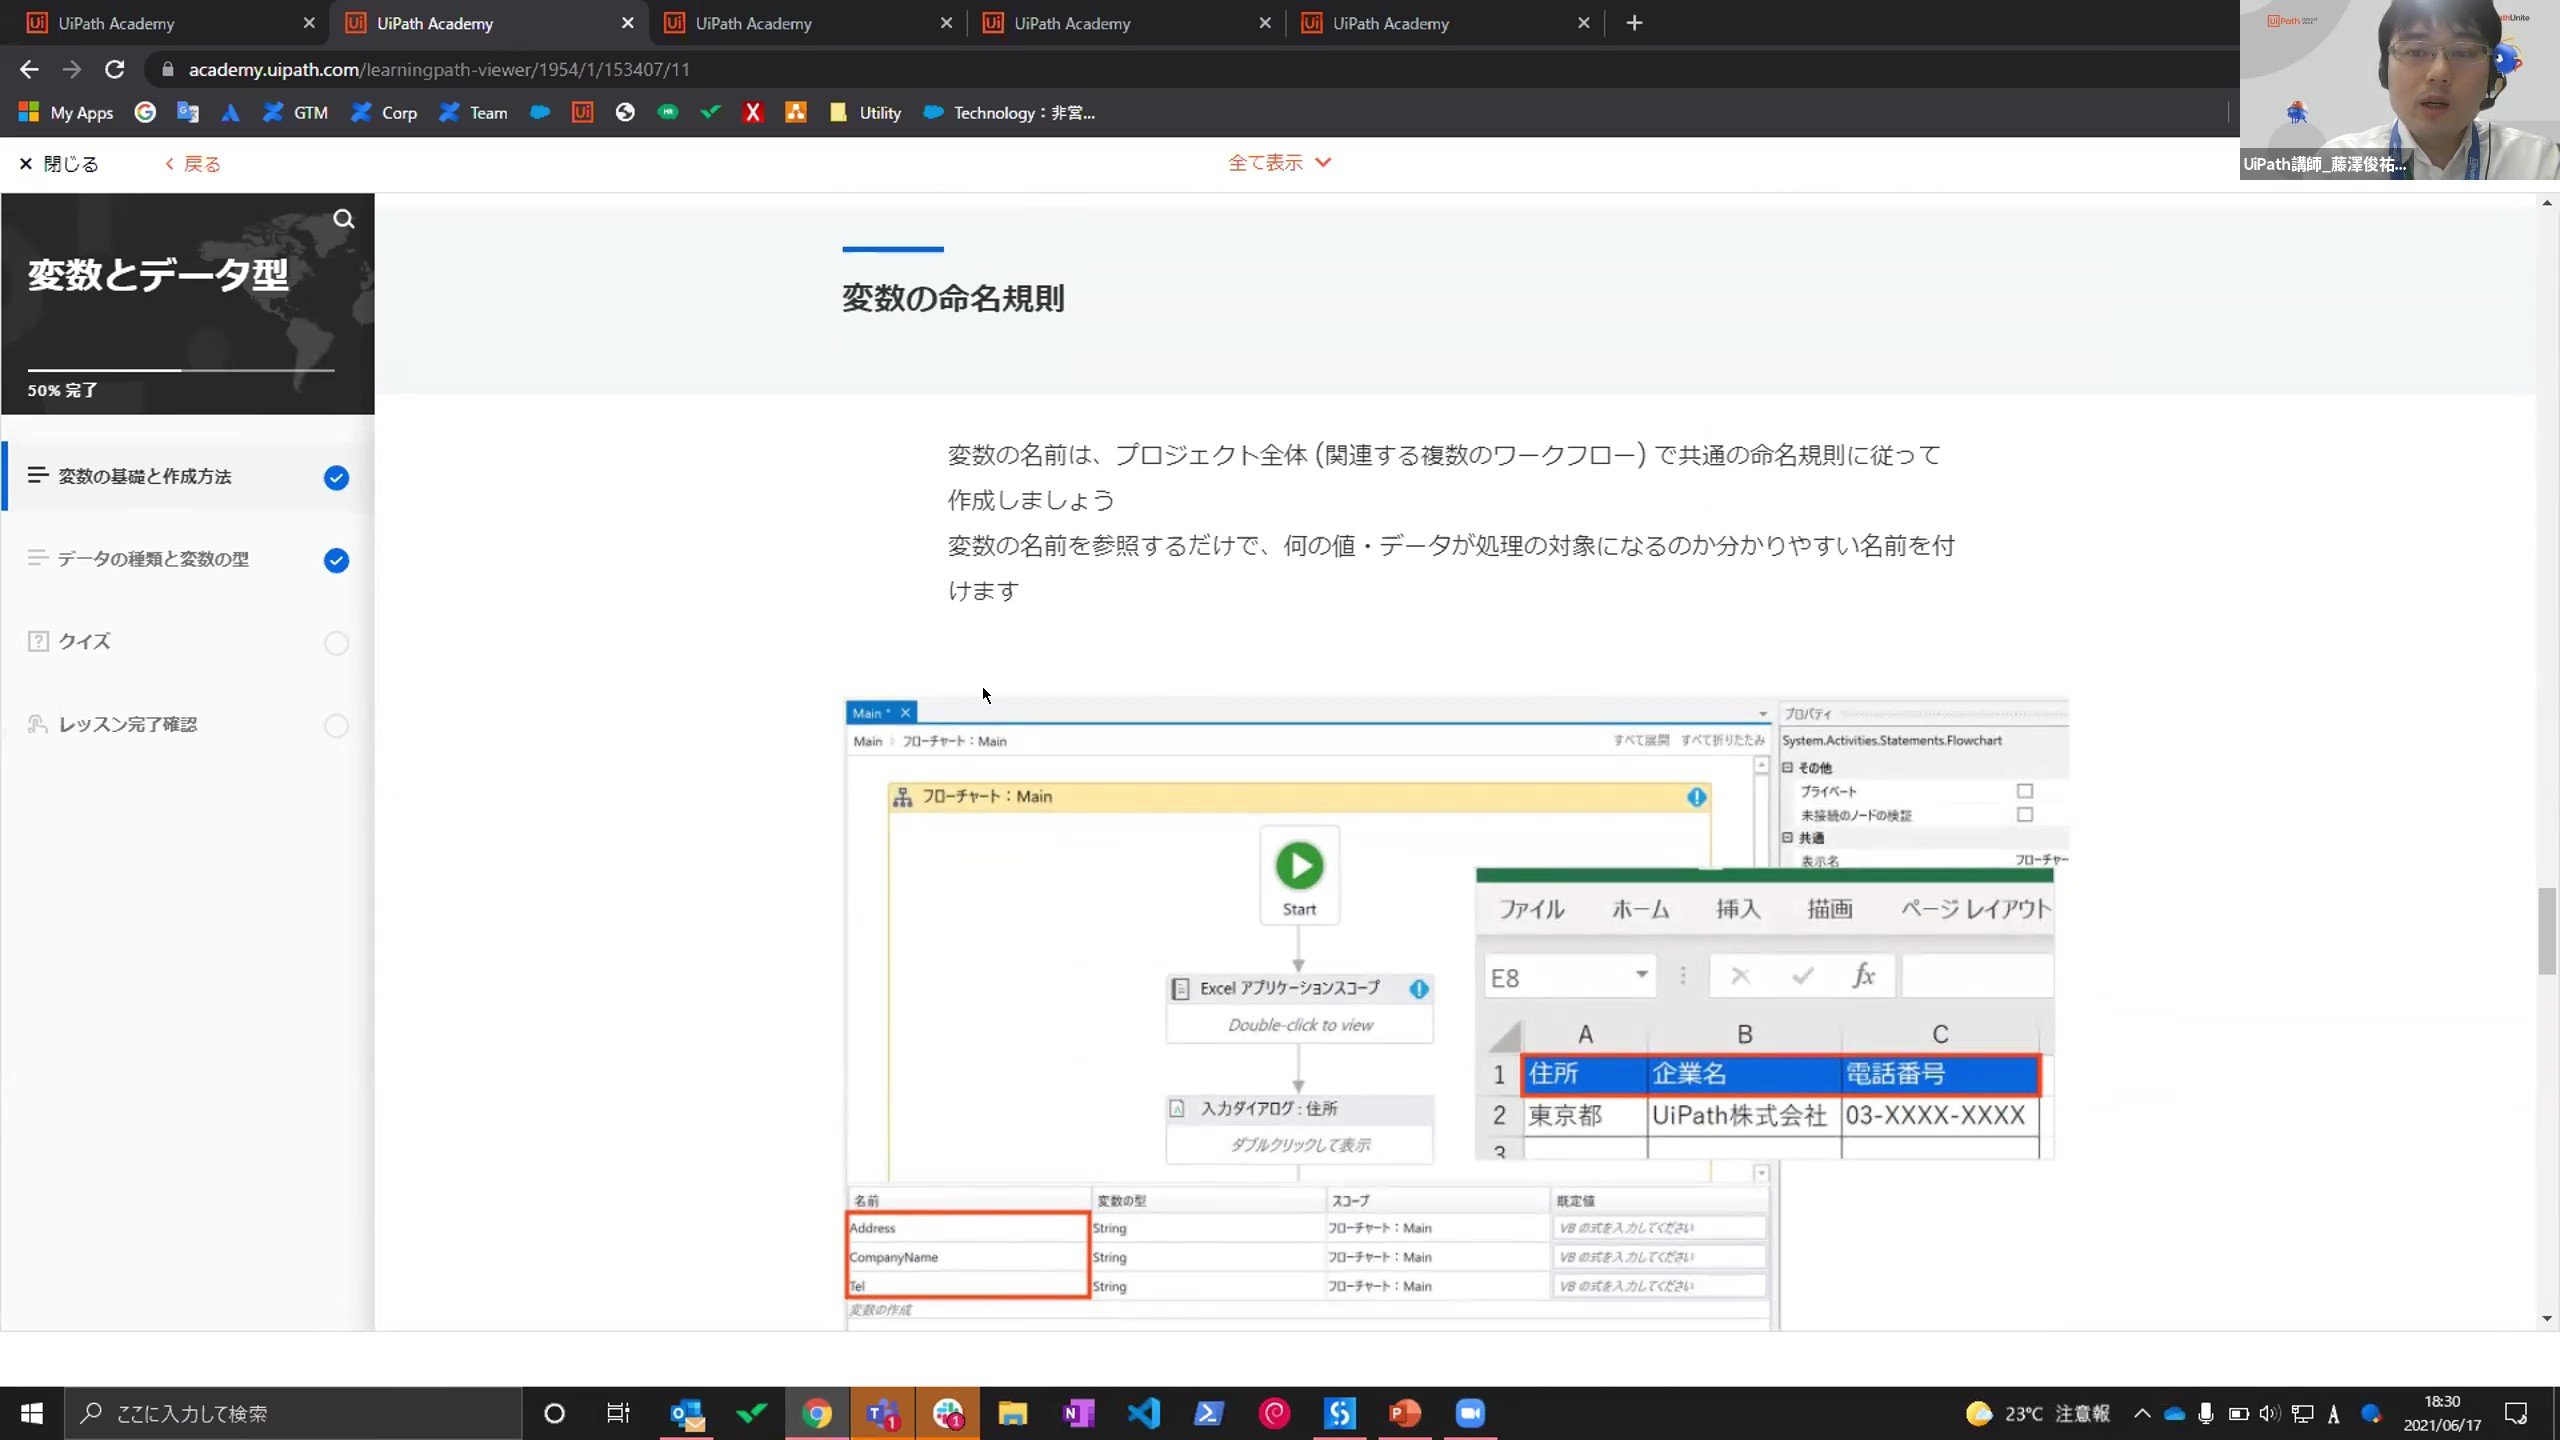2560x1440 pixels.
Task: Close the second UiPath Academy tab
Action: tap(627, 23)
